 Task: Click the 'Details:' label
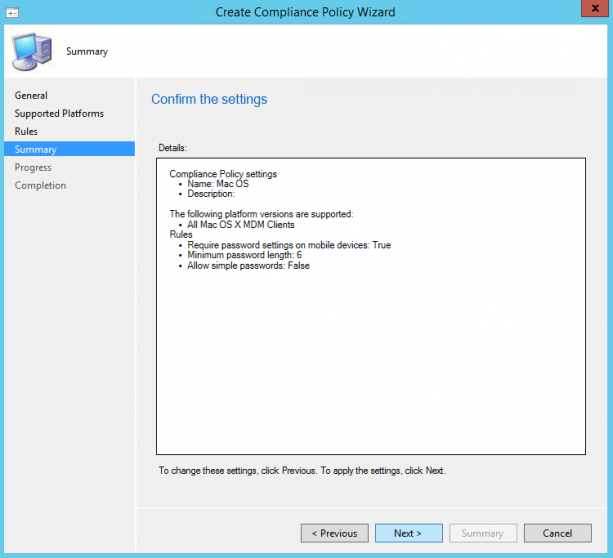[x=172, y=148]
